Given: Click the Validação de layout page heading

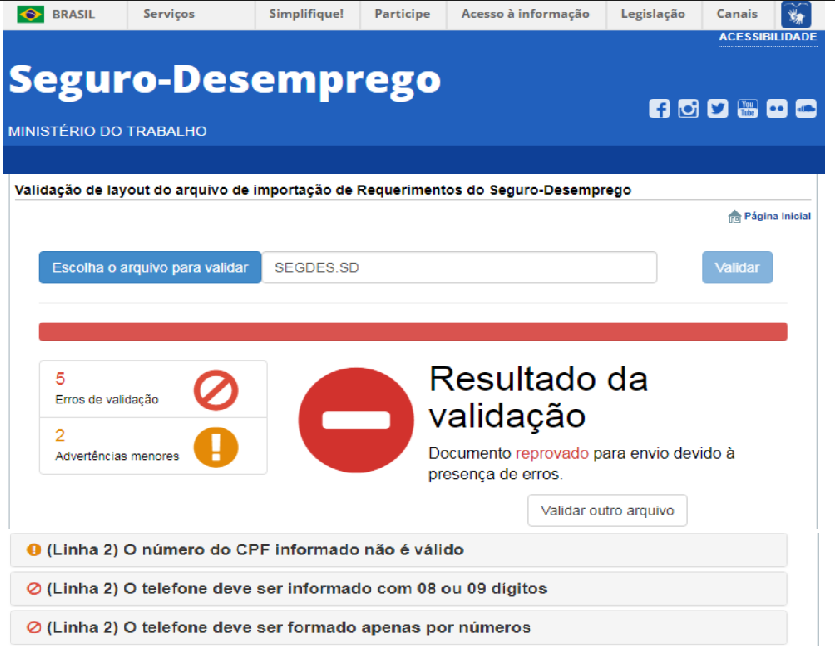Looking at the screenshot, I should tap(323, 190).
